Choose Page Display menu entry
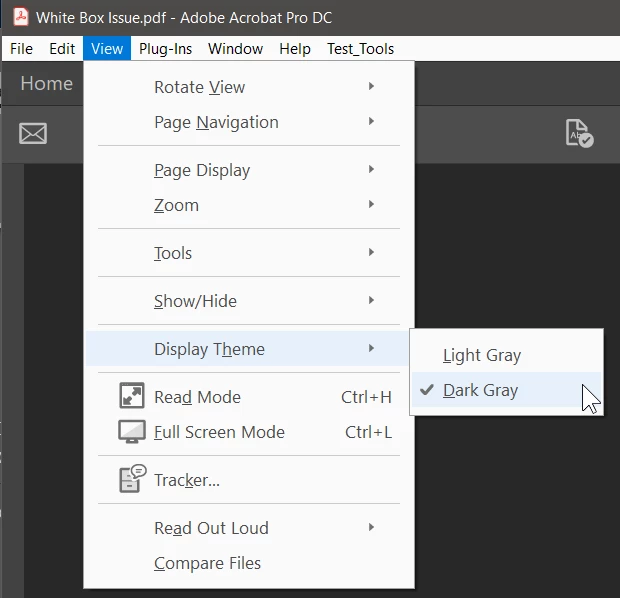Image resolution: width=620 pixels, height=598 pixels. pyautogui.click(x=249, y=170)
